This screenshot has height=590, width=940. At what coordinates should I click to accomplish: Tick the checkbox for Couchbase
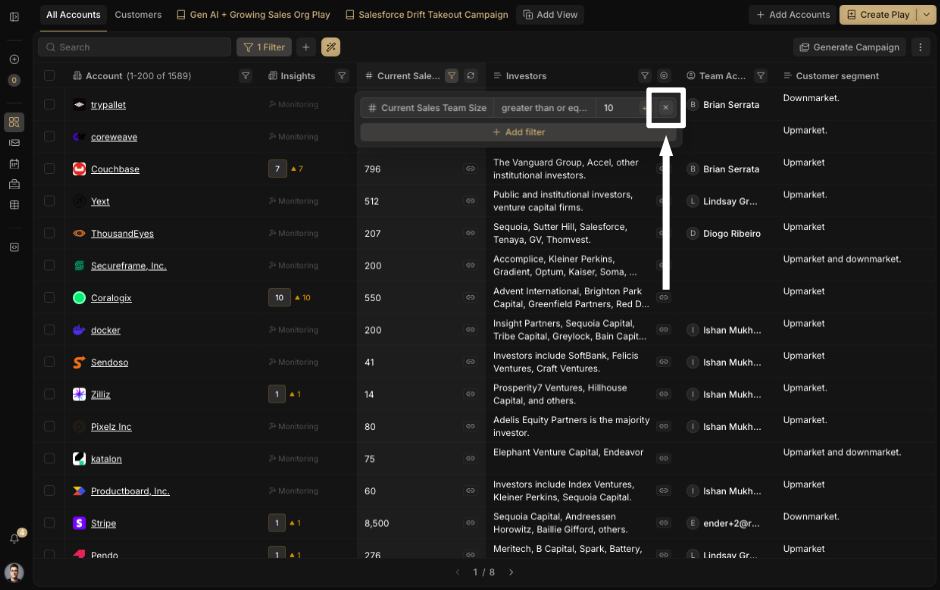pos(49,170)
